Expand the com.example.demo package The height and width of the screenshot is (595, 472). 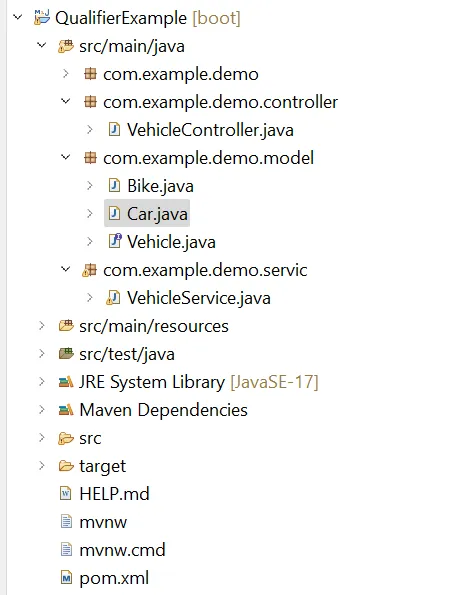pyautogui.click(x=66, y=73)
